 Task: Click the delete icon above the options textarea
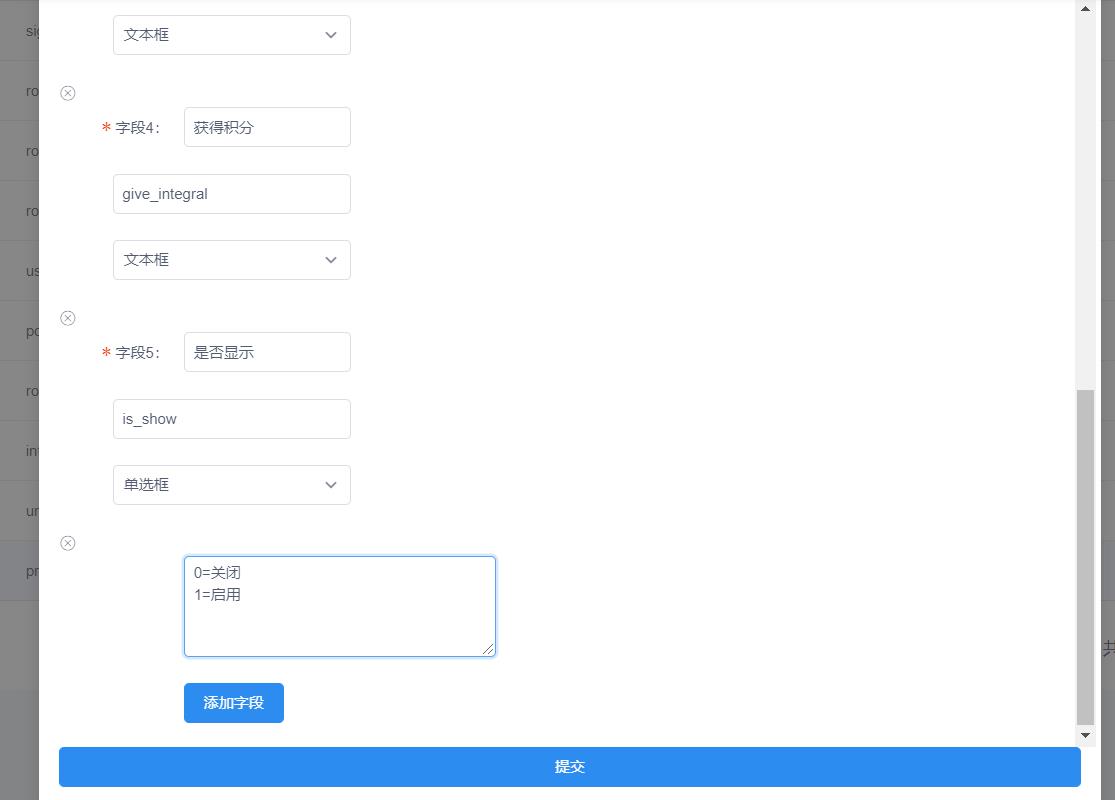pos(67,543)
